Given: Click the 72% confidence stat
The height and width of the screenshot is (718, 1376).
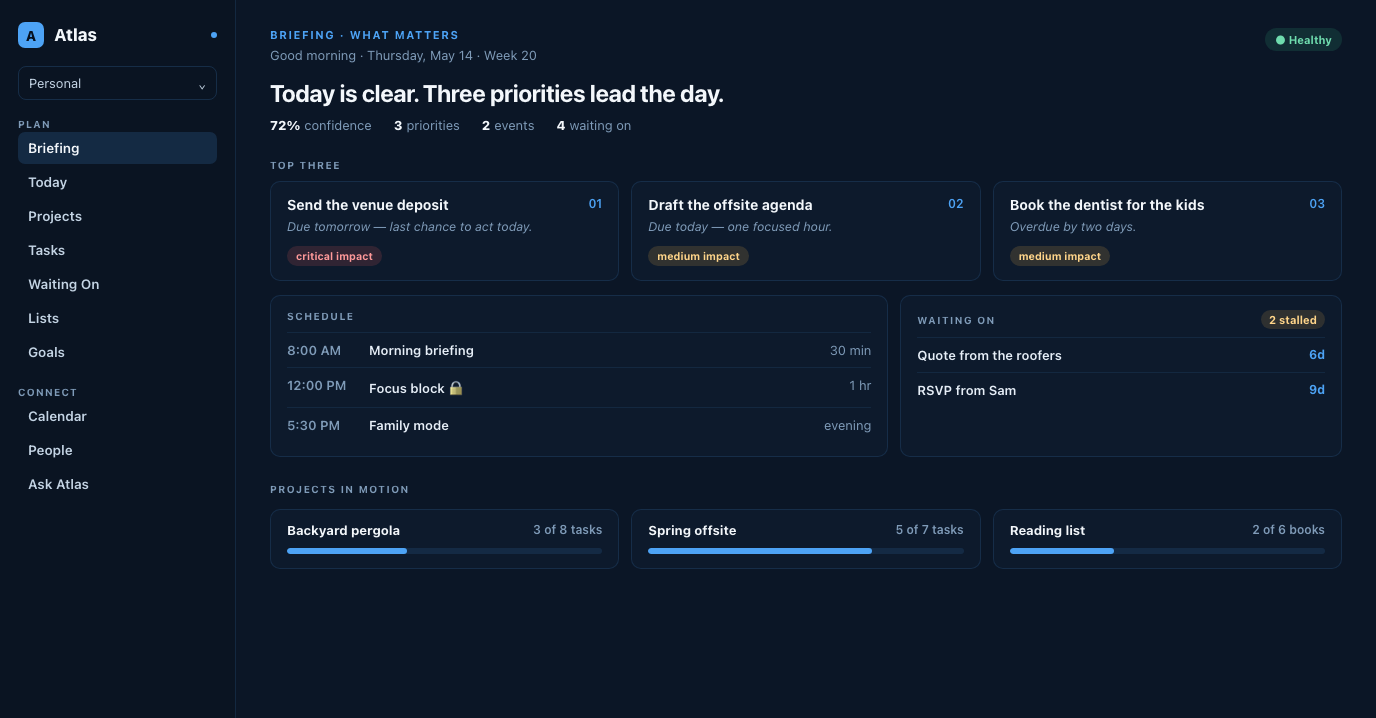Looking at the screenshot, I should 320,126.
